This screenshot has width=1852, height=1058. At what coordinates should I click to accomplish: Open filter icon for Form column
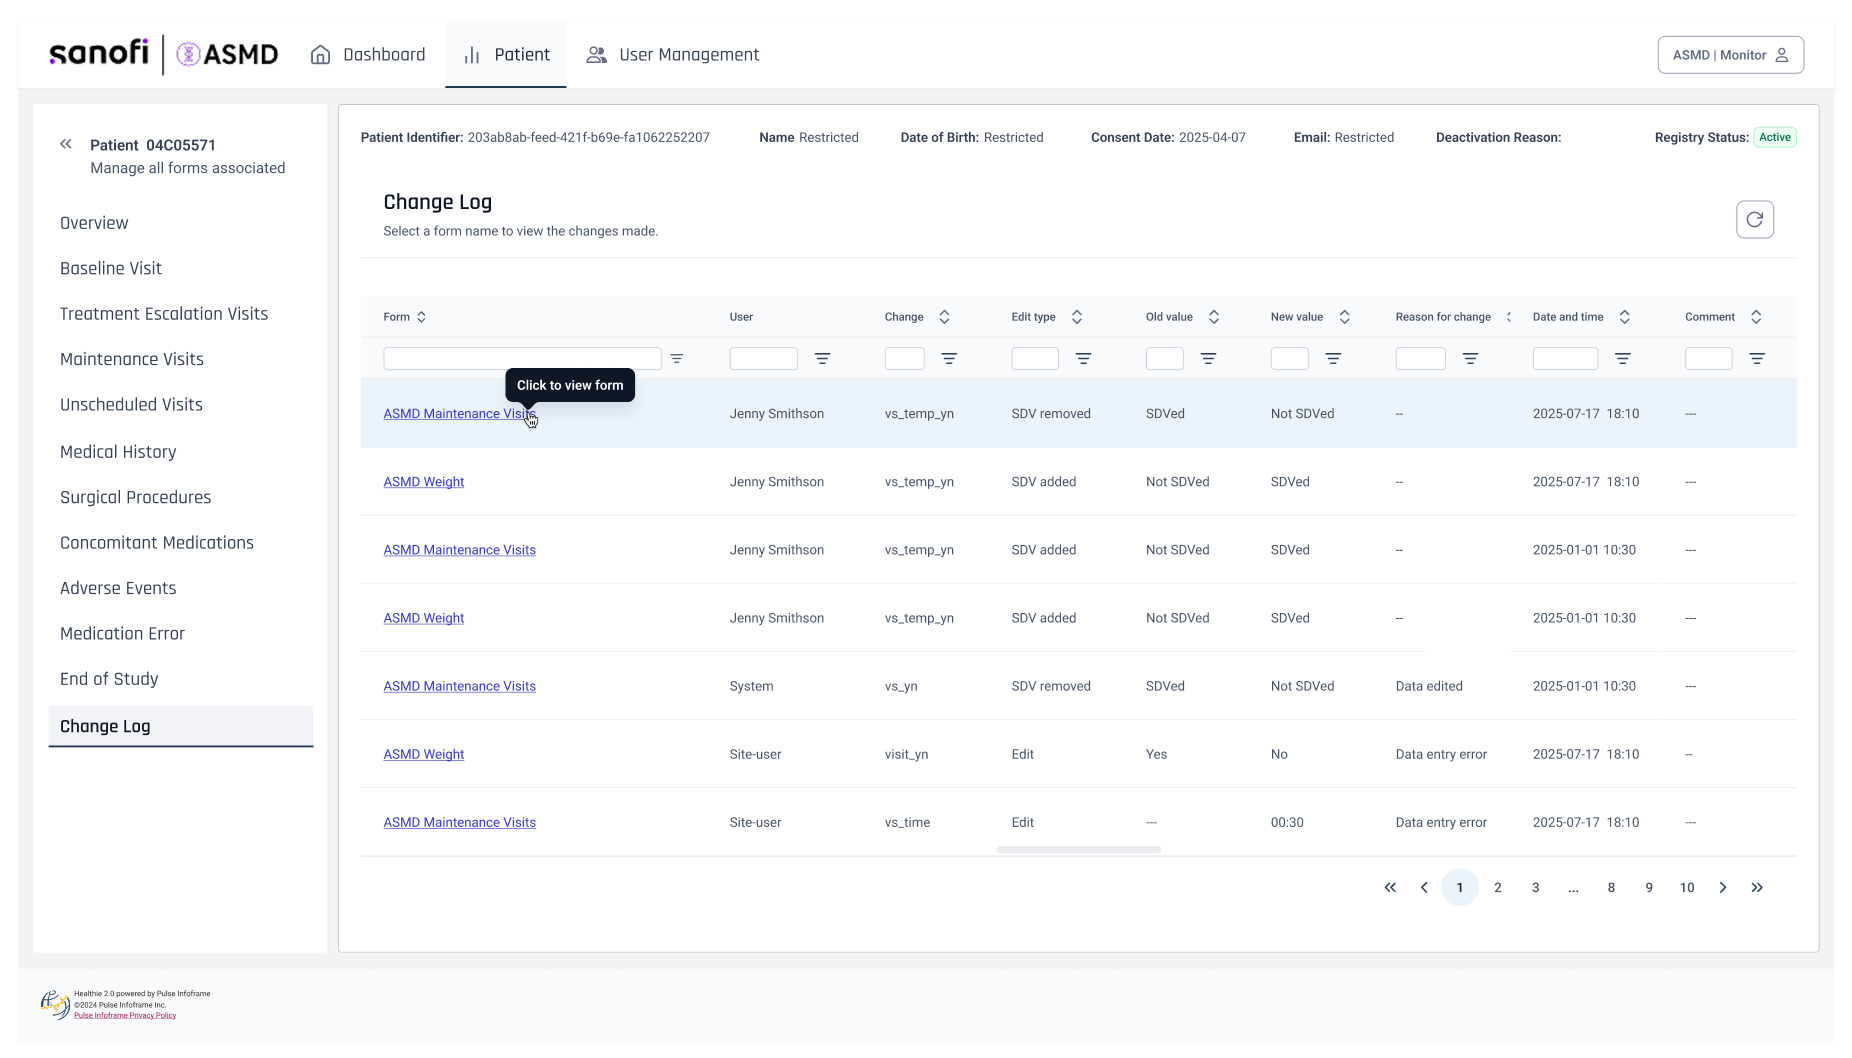coord(677,358)
